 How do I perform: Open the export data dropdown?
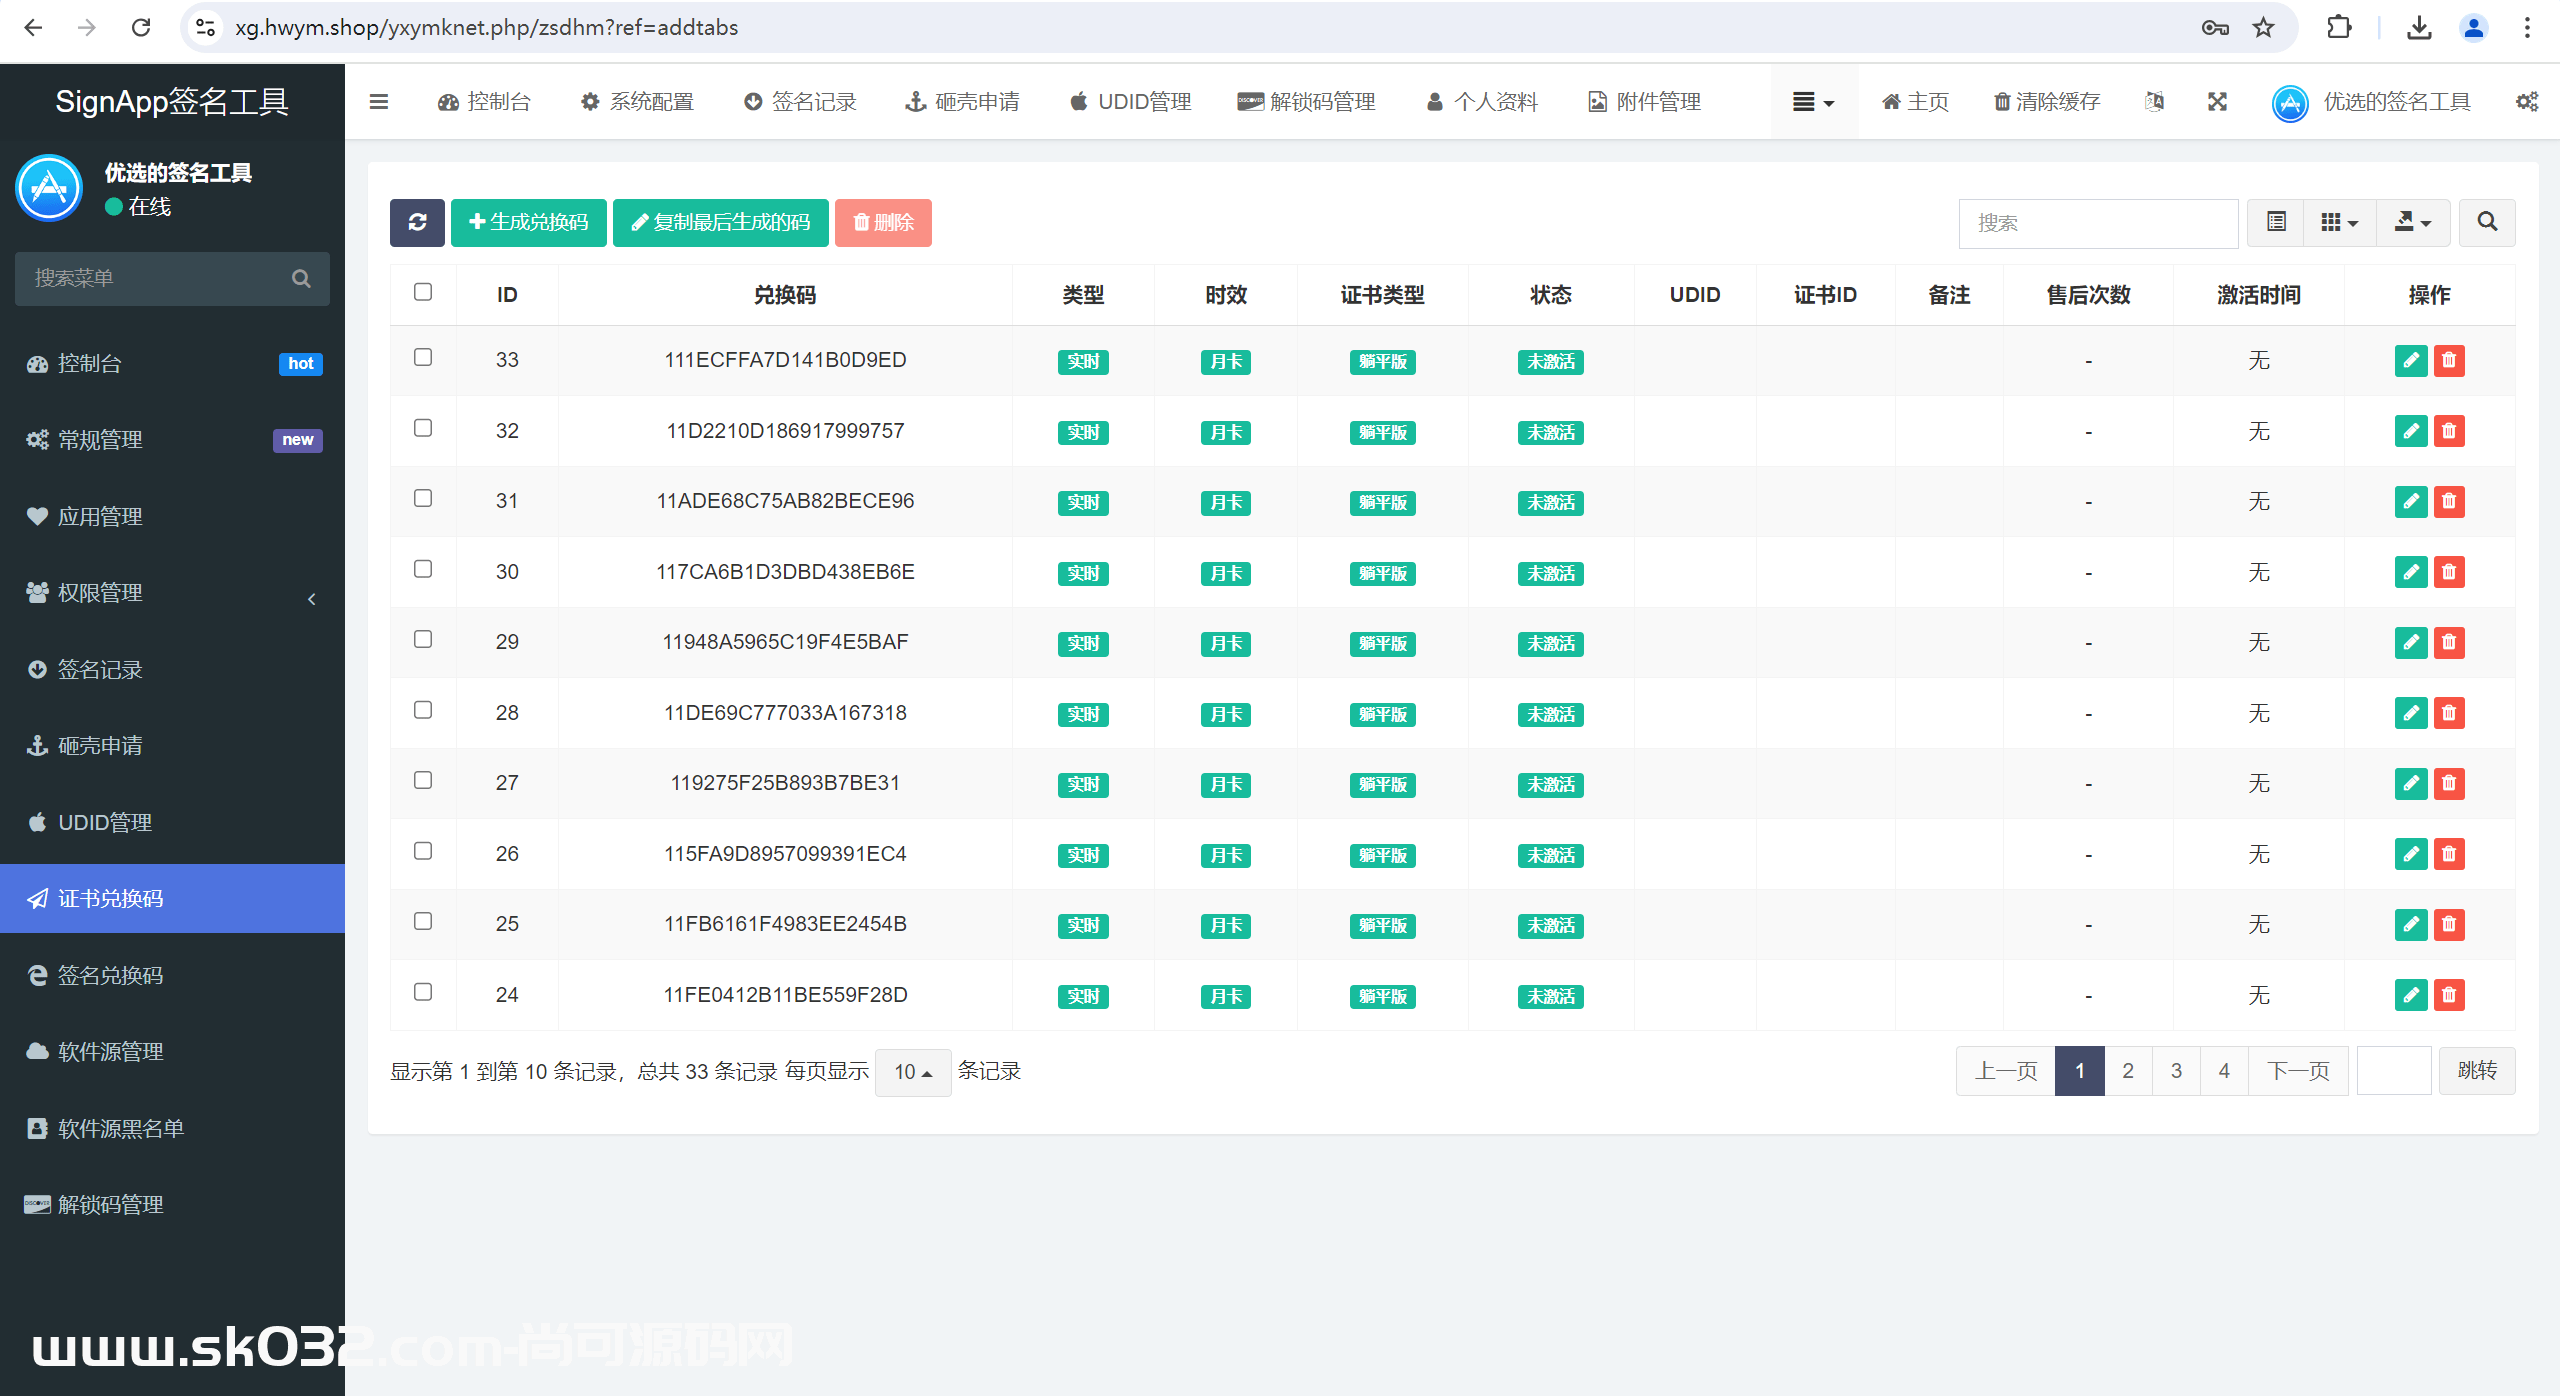point(2412,222)
